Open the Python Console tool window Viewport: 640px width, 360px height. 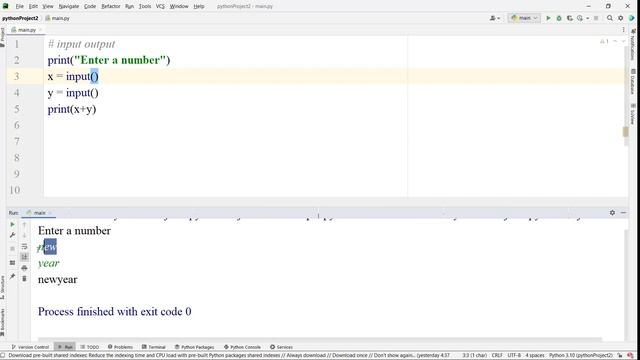(242, 347)
